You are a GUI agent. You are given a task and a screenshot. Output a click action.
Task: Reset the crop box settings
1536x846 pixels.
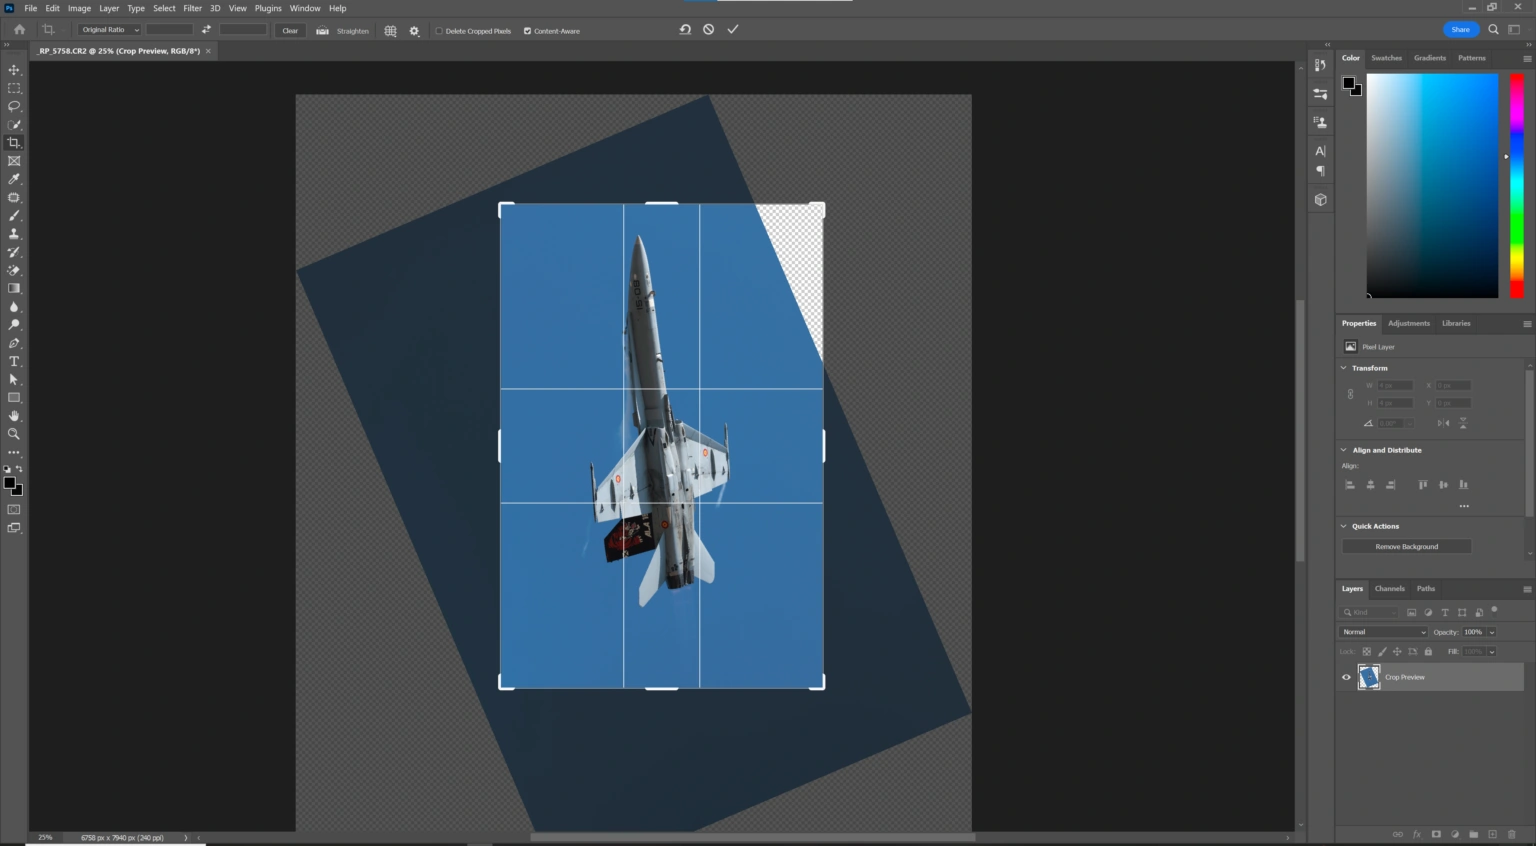coord(685,30)
